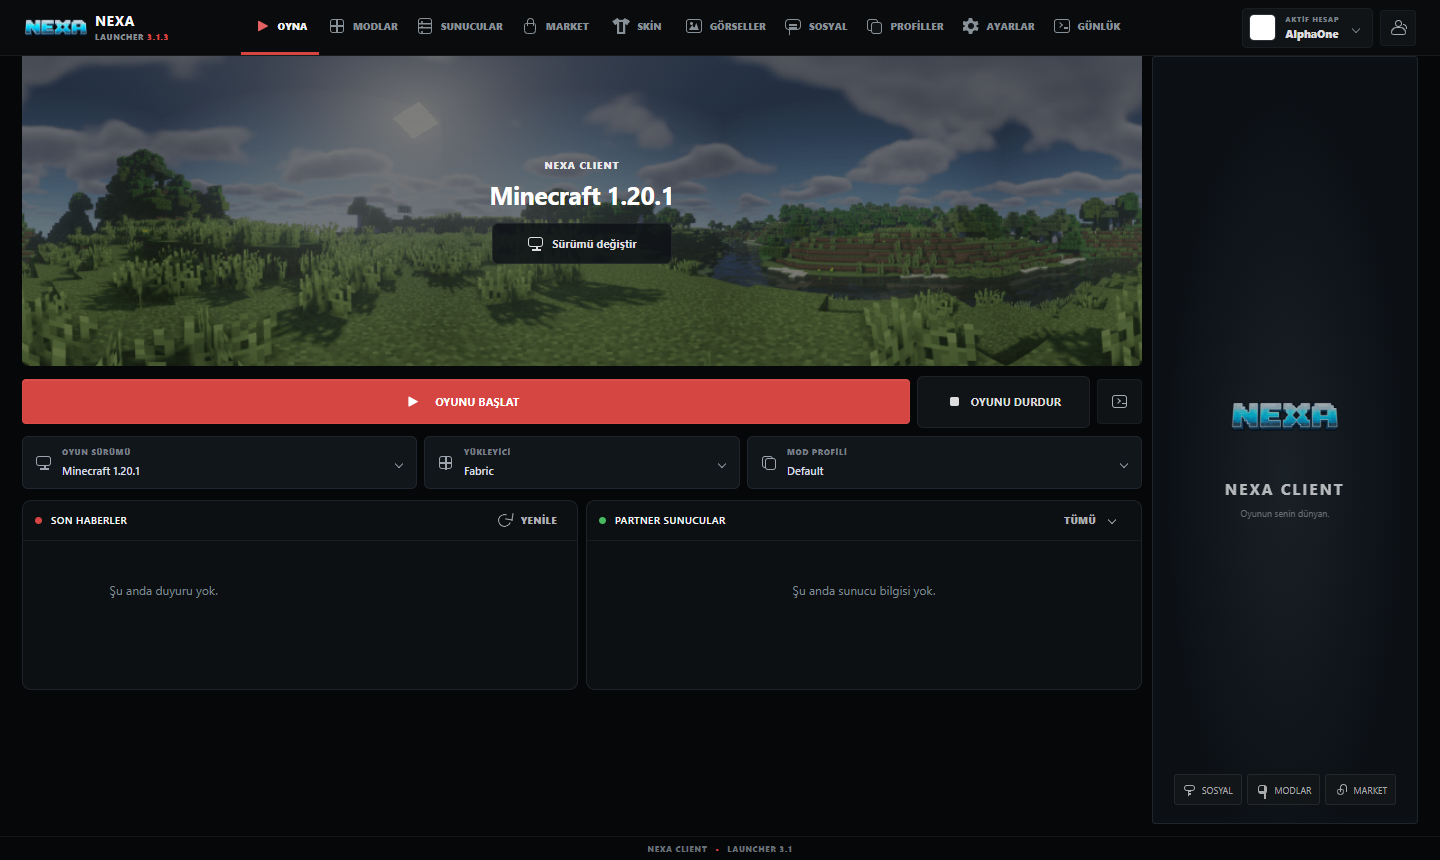Open the SKIN tab with the shirt icon
This screenshot has width=1440, height=860.
[x=637, y=27]
